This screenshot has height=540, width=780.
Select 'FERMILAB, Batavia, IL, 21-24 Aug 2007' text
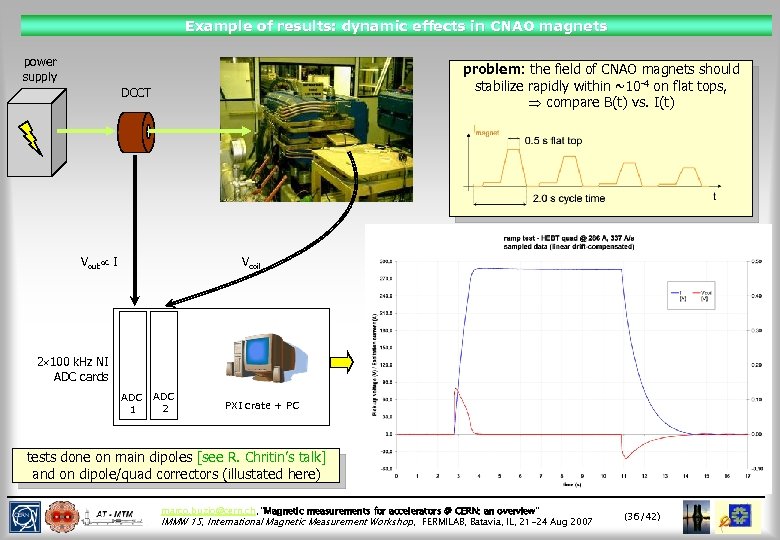tap(507, 522)
